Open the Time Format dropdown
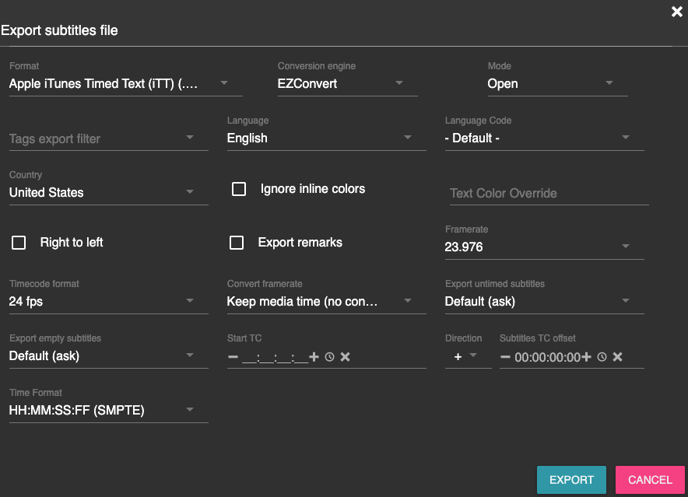 [x=108, y=411]
